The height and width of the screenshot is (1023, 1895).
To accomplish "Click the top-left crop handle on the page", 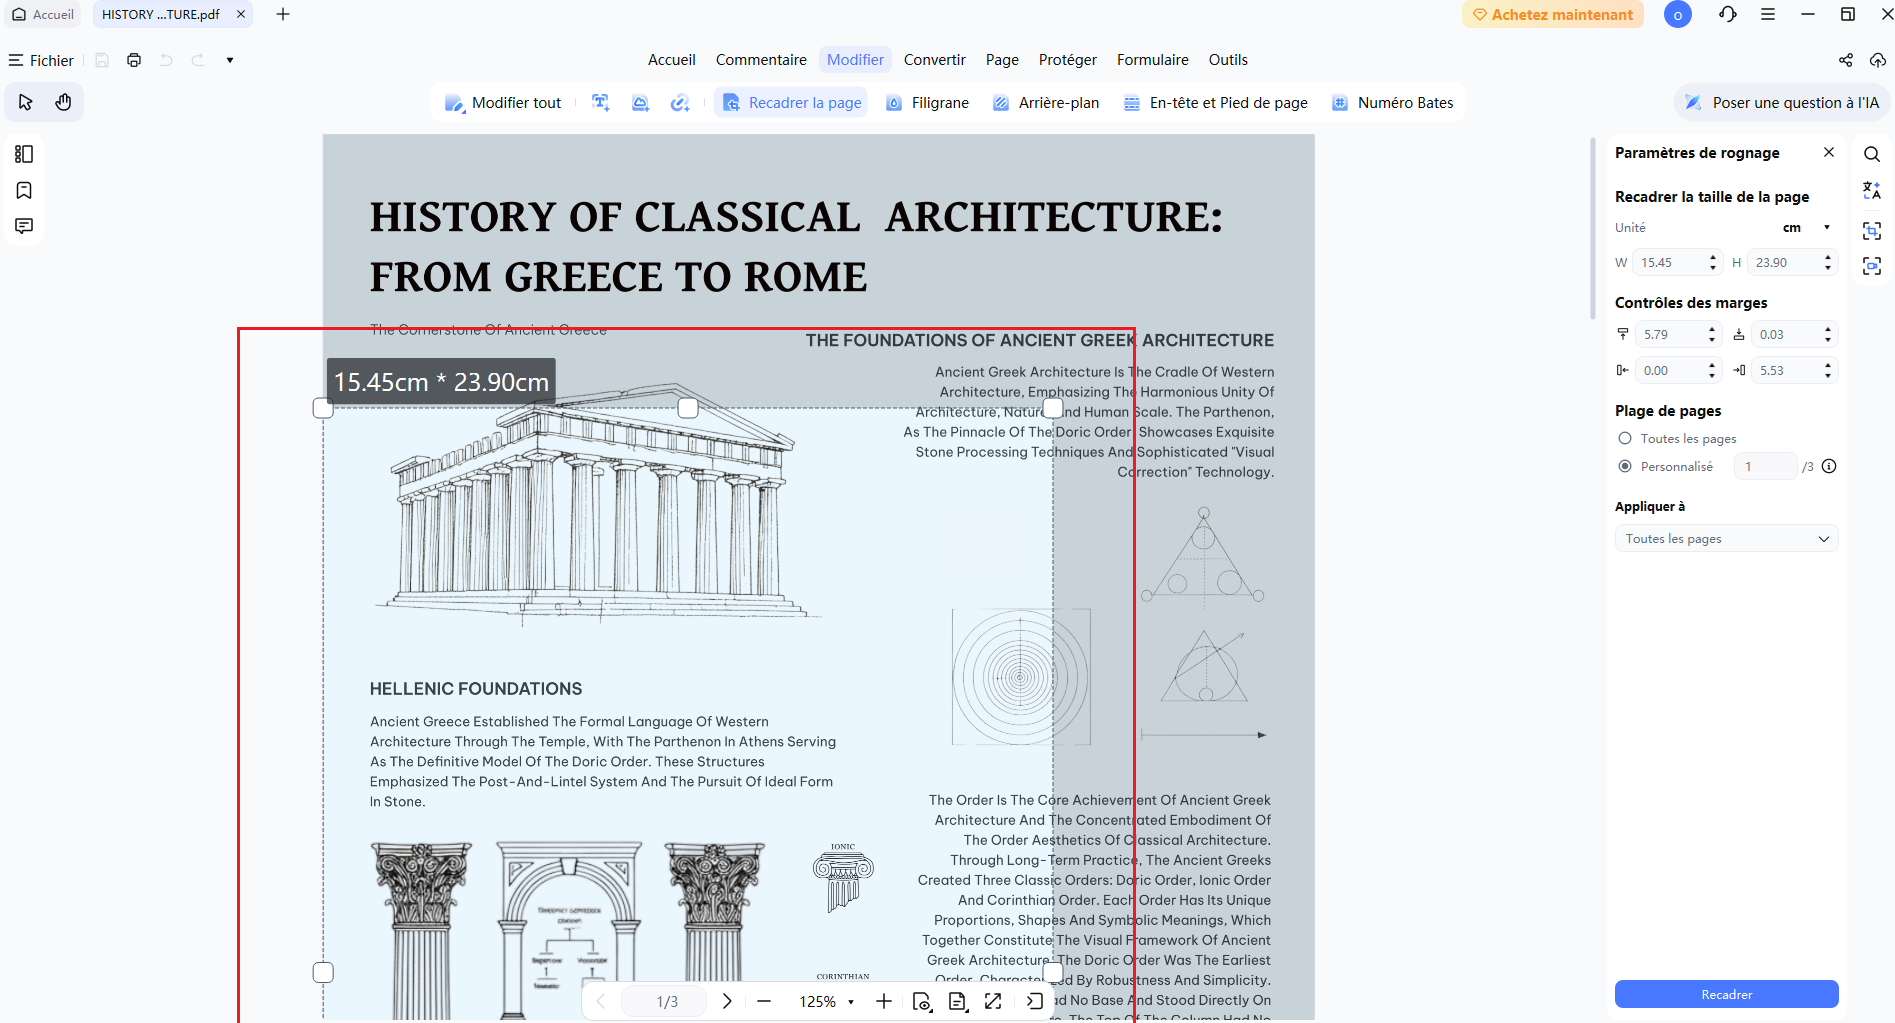I will 323,408.
